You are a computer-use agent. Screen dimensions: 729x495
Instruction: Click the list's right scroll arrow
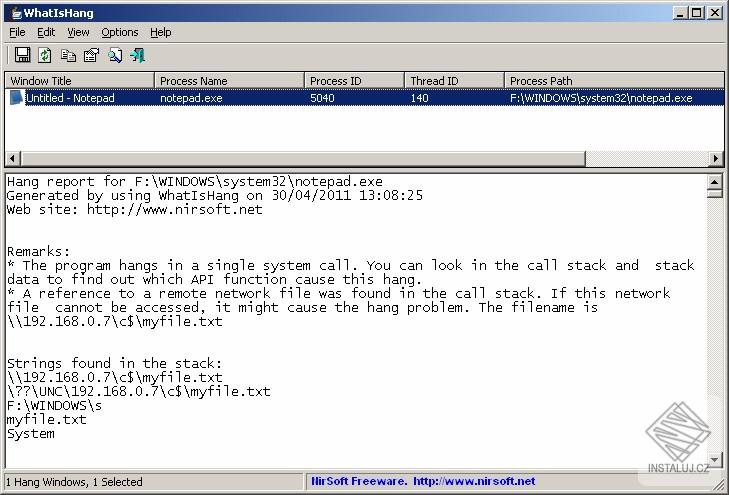[x=716, y=158]
